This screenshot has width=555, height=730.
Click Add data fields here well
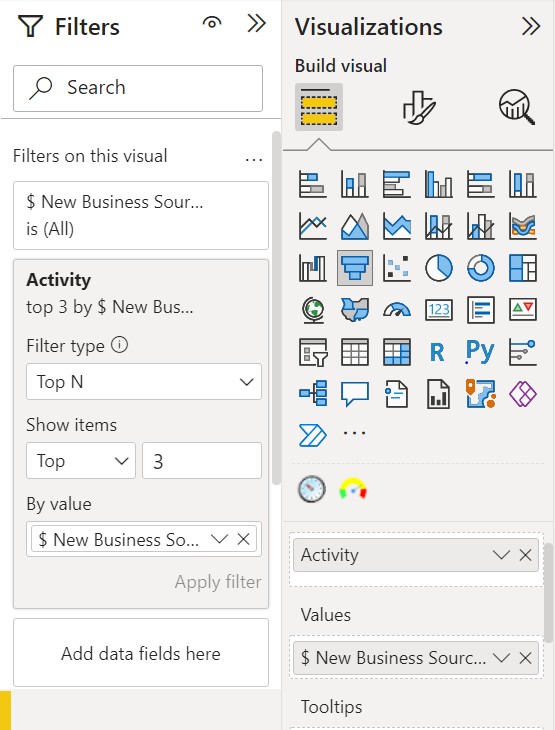click(x=141, y=653)
